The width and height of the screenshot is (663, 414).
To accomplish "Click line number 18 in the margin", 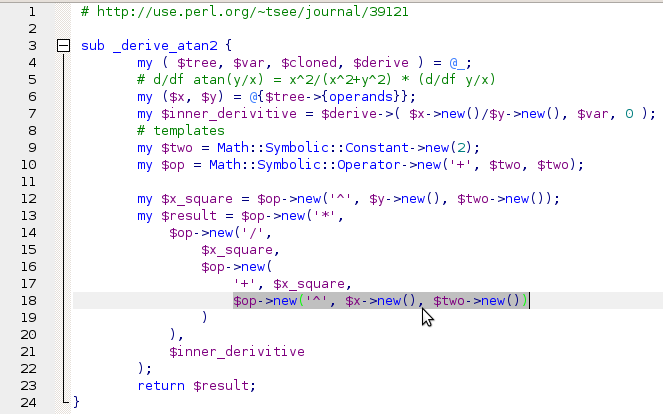I will [x=29, y=301].
